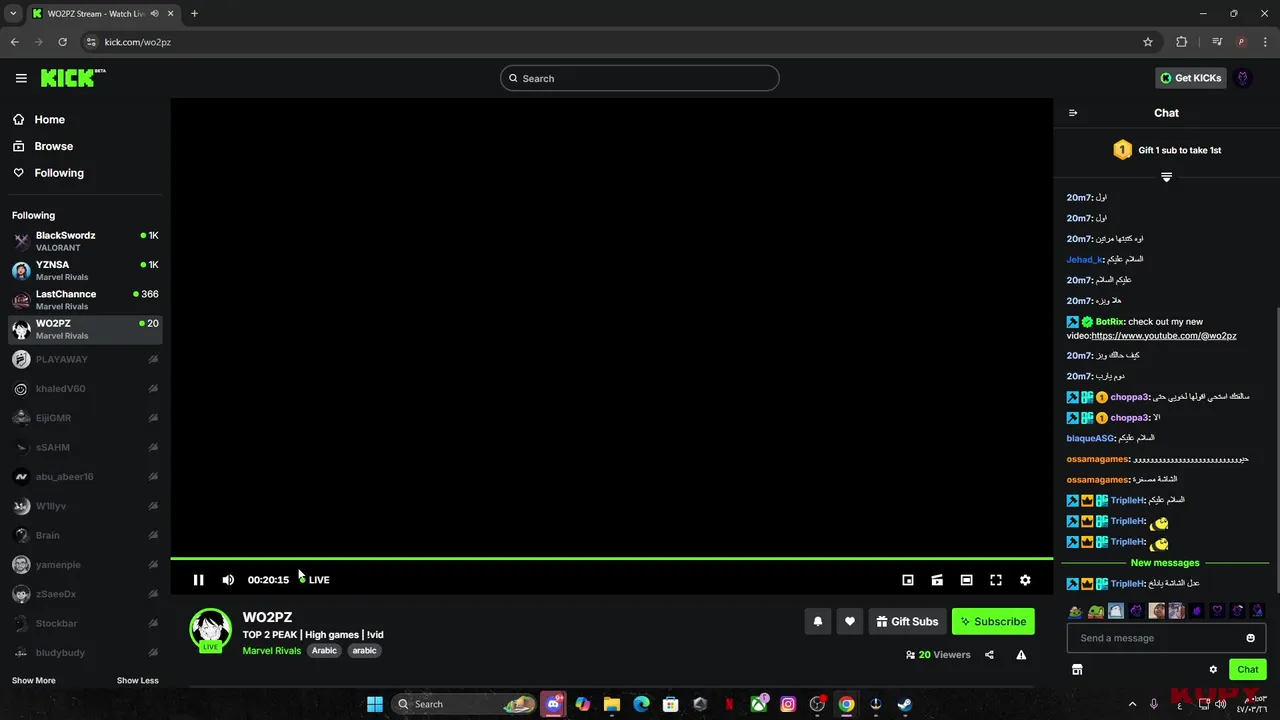The height and width of the screenshot is (720, 1280).
Task: Open new browser tab
Action: [194, 13]
